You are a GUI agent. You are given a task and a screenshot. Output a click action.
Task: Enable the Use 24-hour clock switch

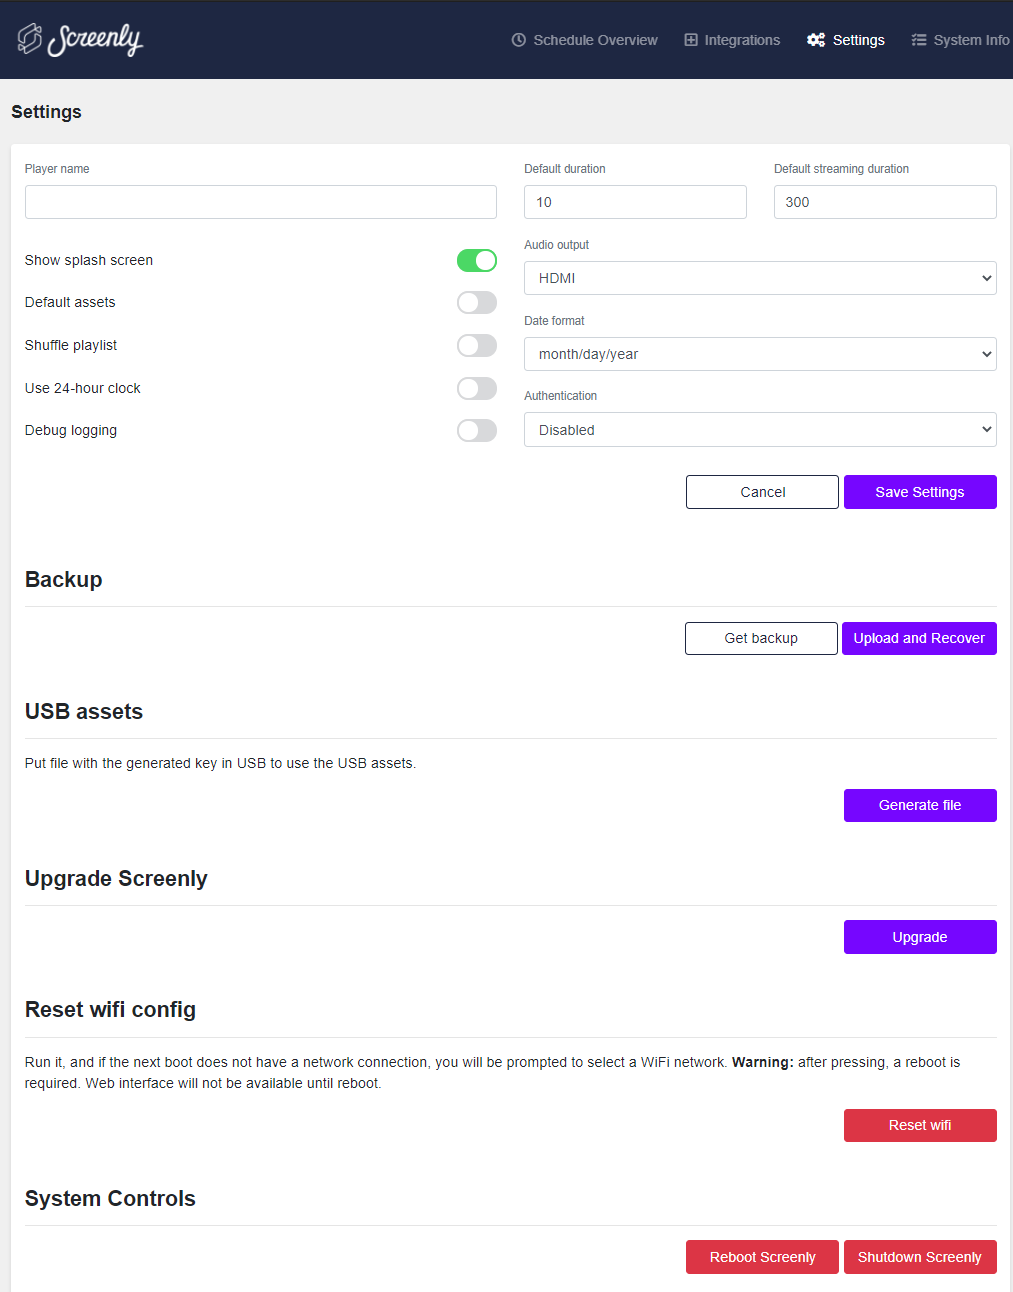(x=477, y=388)
